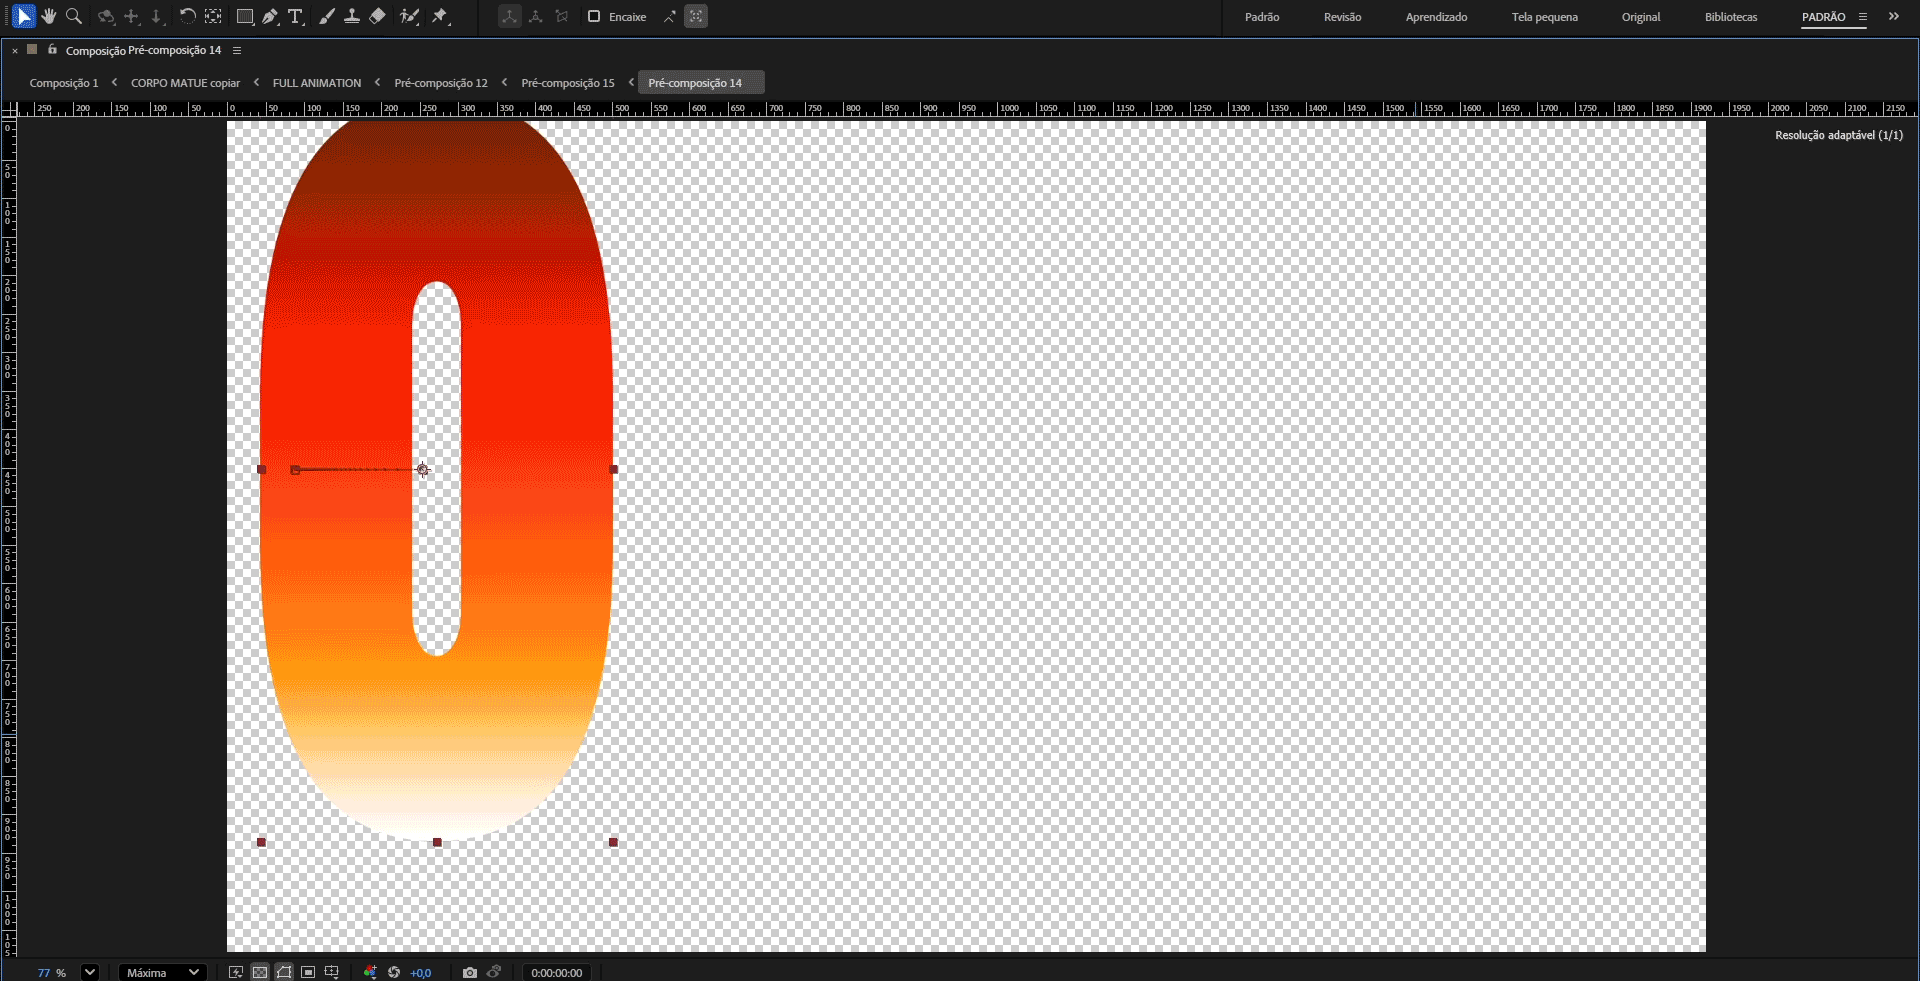The image size is (1920, 981).
Task: Open the FULL ANIMATION composition breadcrumb
Action: (x=317, y=83)
